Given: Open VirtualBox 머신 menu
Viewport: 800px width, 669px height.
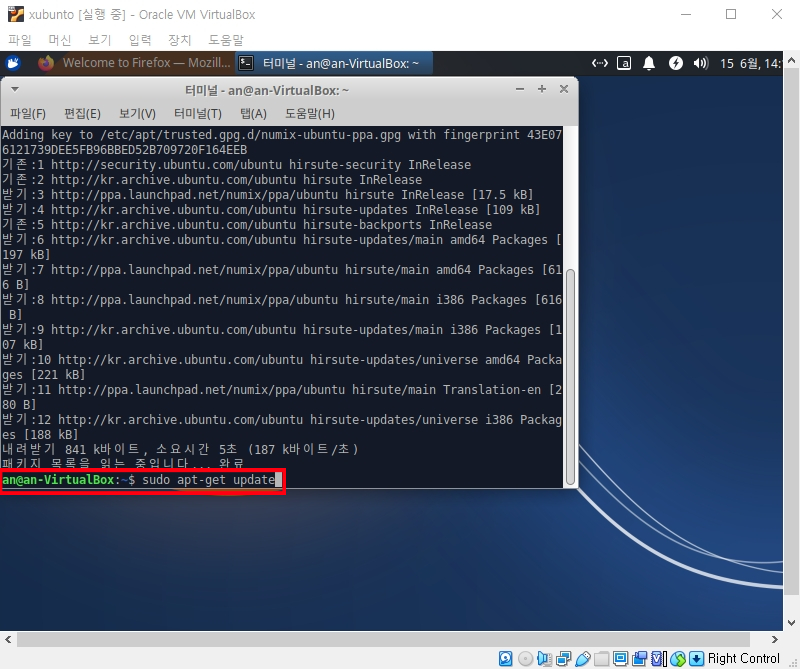Looking at the screenshot, I should (60, 40).
